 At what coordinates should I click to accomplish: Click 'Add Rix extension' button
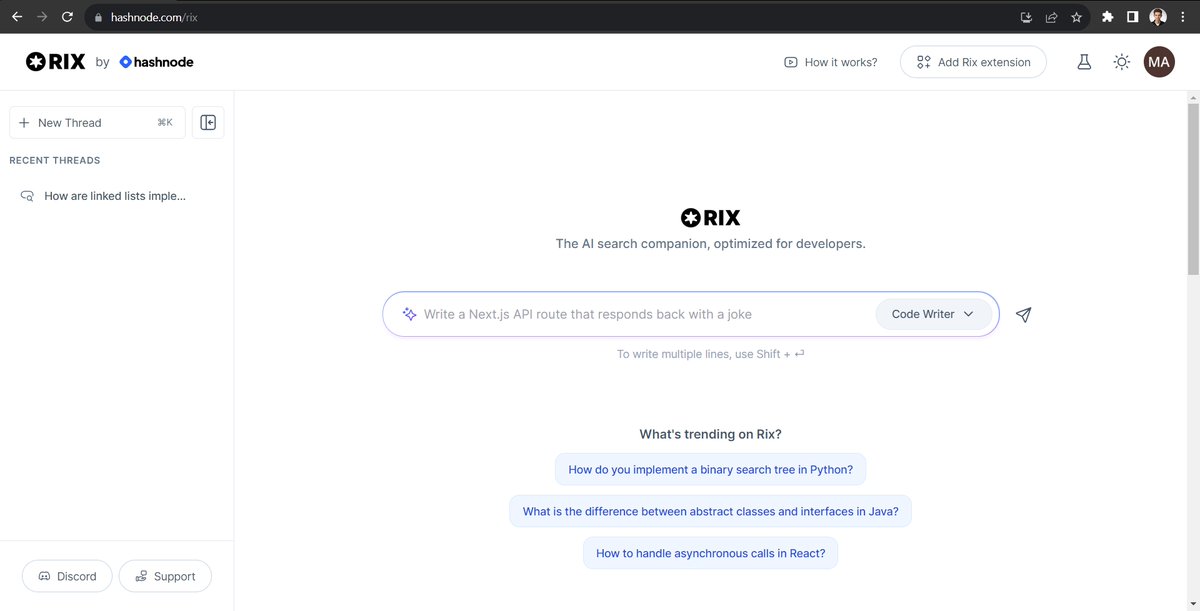tap(972, 61)
